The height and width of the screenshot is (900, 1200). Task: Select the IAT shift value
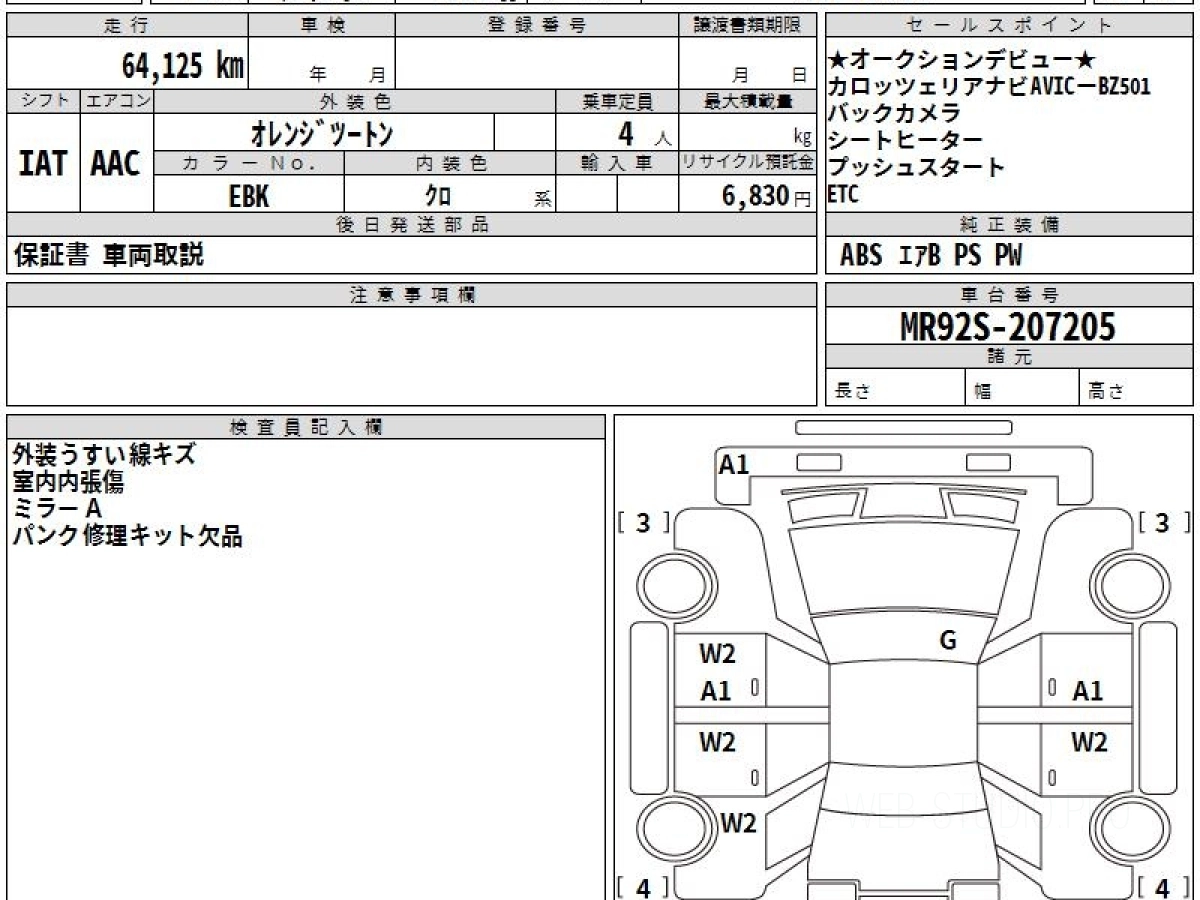pyautogui.click(x=43, y=164)
